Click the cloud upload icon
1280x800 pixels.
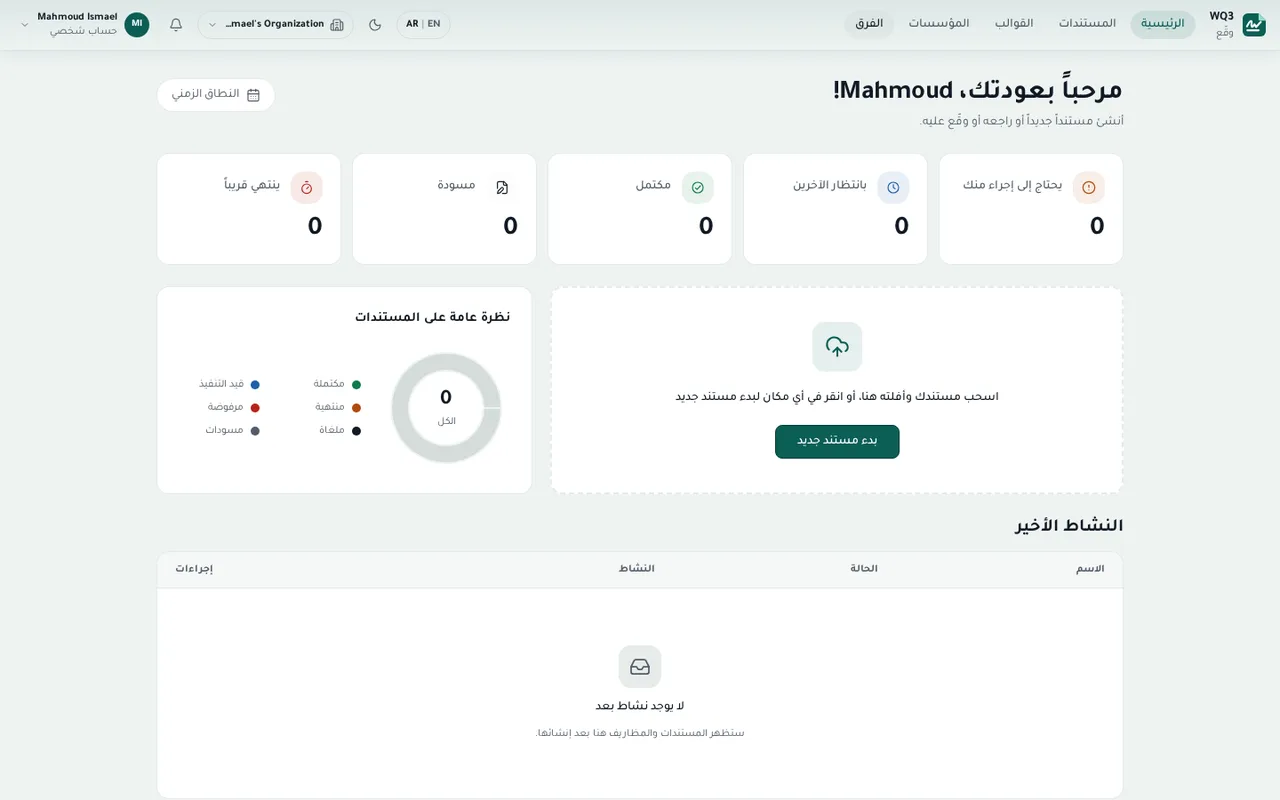[837, 347]
